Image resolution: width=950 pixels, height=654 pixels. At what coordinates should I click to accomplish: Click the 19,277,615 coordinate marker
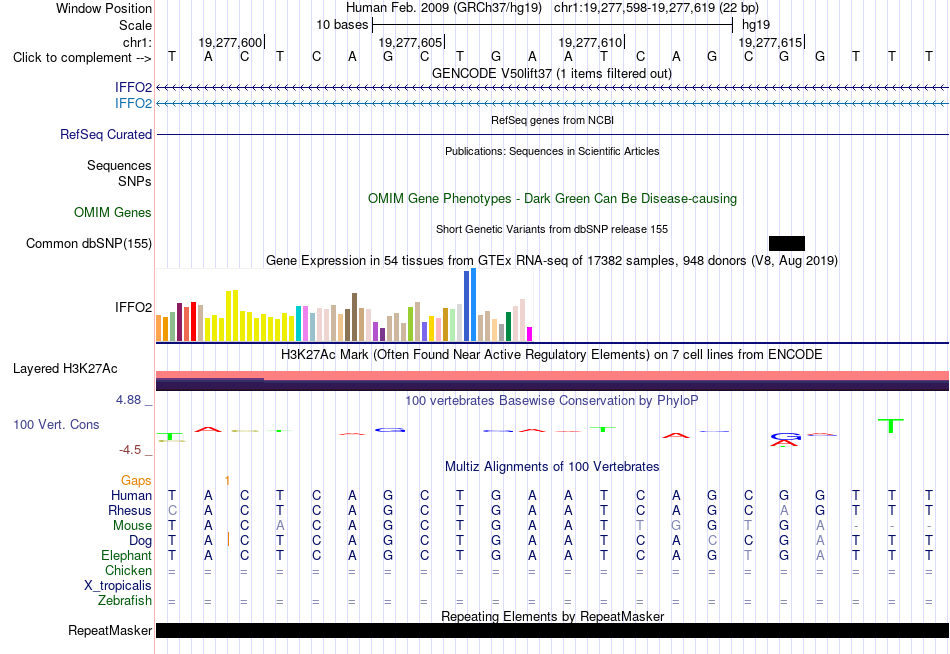coord(770,42)
